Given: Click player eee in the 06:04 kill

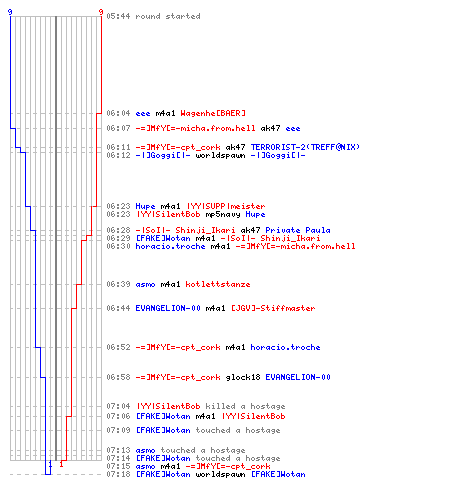Looking at the screenshot, I should (143, 113).
